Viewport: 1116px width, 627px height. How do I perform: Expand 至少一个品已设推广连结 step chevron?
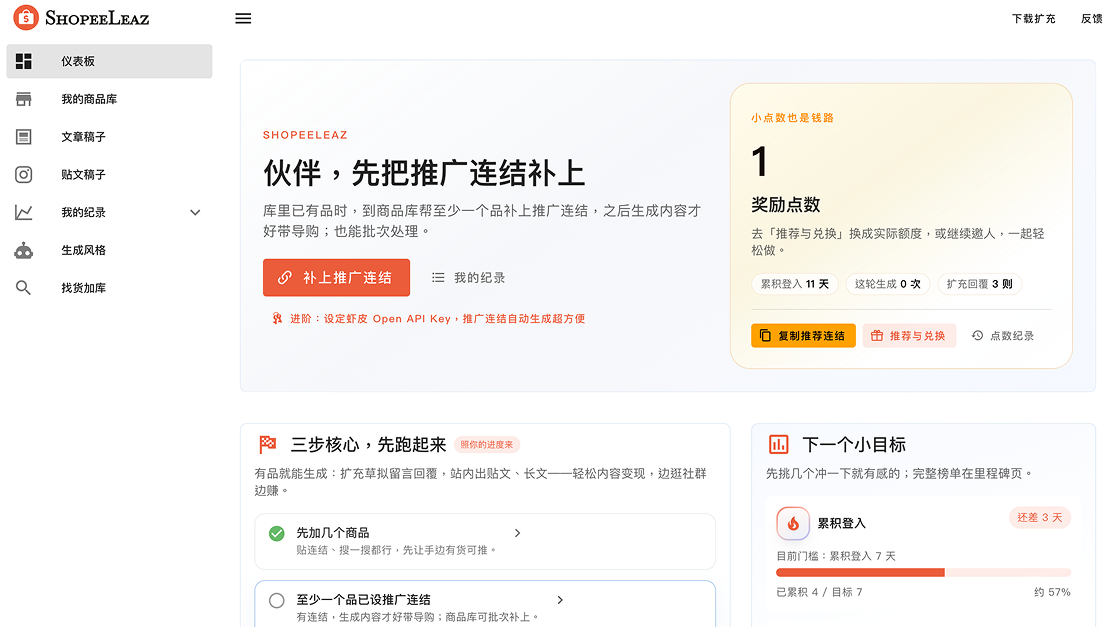click(x=560, y=600)
